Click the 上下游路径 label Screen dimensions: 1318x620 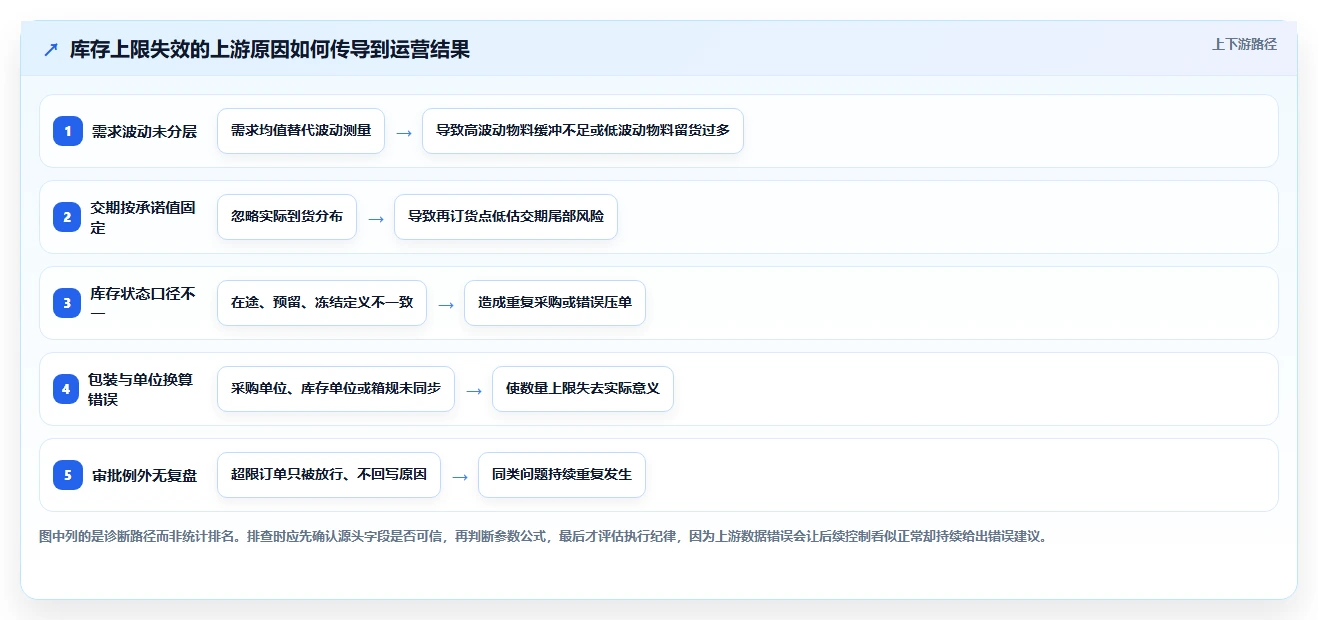(1244, 44)
